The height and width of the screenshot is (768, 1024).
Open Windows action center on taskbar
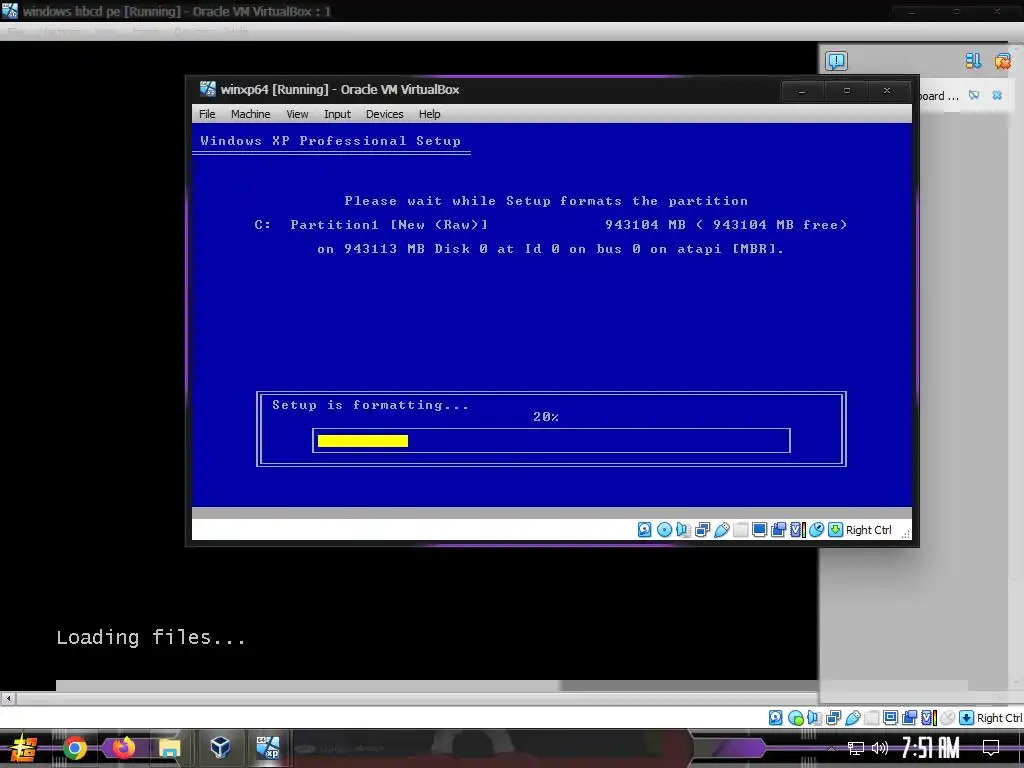991,748
